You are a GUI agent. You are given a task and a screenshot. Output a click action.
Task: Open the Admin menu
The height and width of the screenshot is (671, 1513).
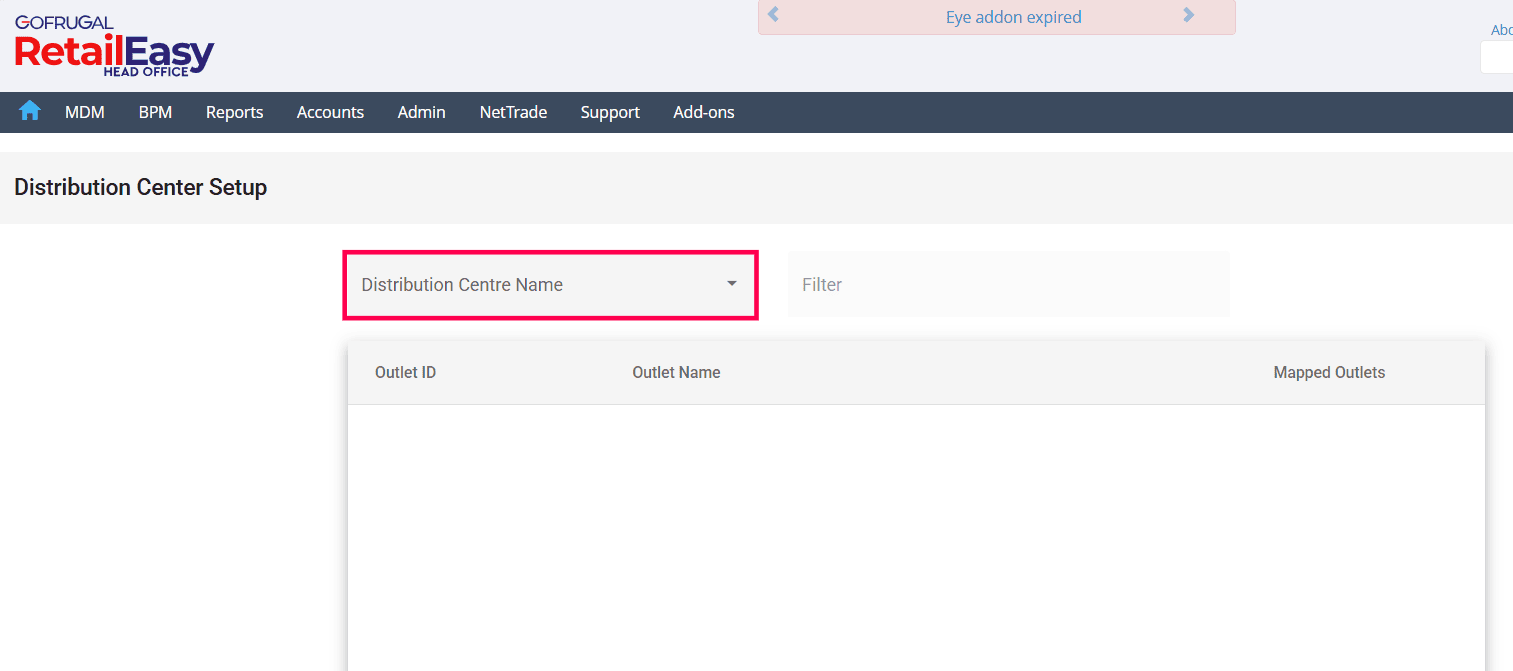click(x=421, y=112)
